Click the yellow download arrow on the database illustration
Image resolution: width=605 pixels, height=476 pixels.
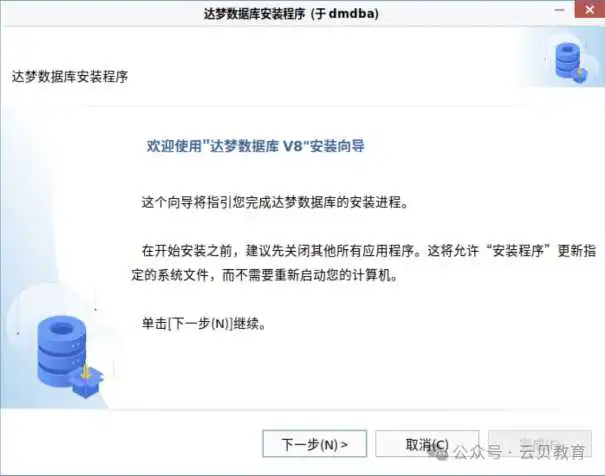(86, 372)
